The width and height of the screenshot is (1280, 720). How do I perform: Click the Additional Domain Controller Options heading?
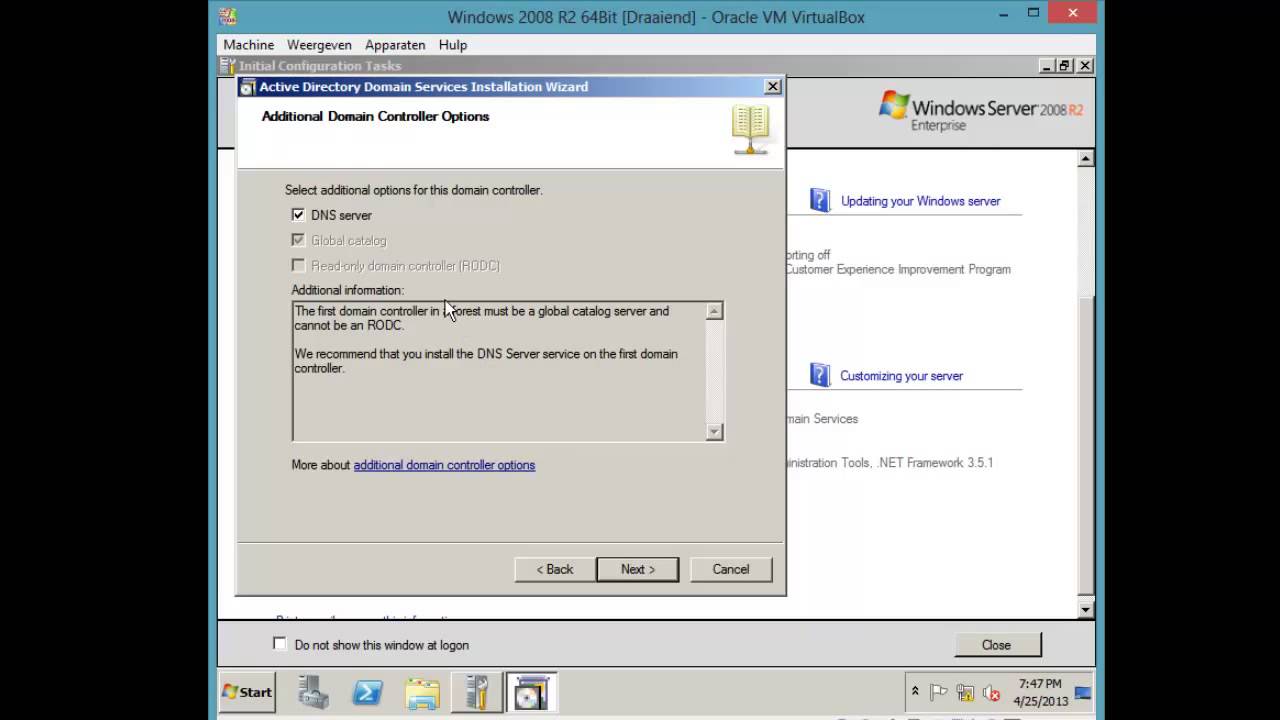pos(375,116)
